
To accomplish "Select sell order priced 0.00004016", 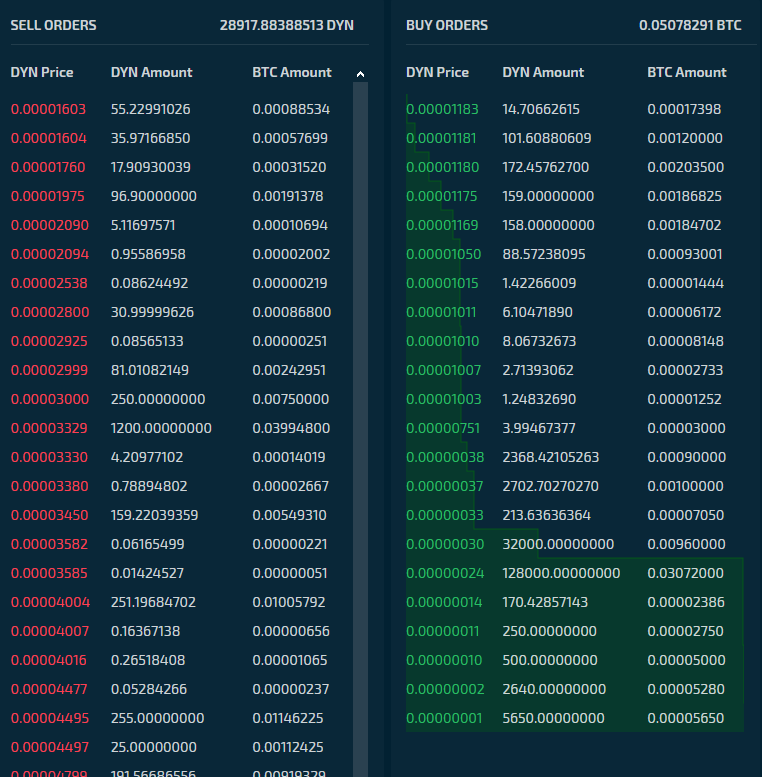I will point(182,660).
